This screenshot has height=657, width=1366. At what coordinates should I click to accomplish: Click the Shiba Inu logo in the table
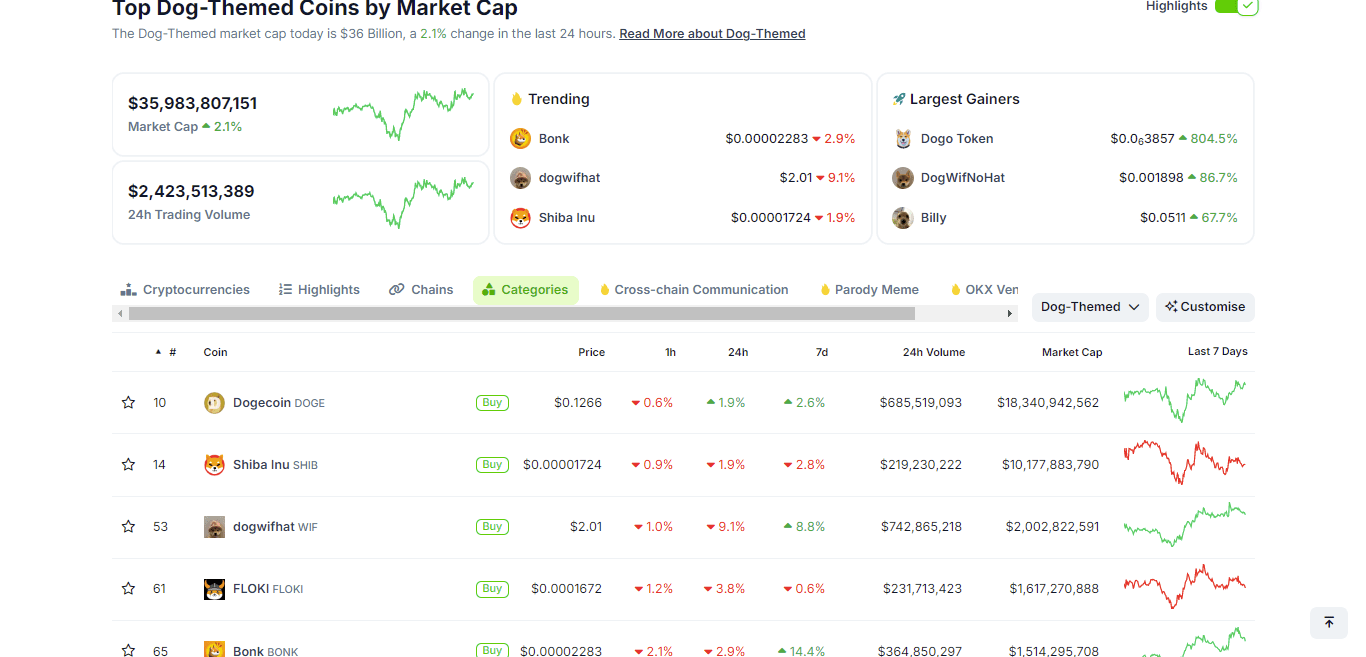click(x=214, y=465)
